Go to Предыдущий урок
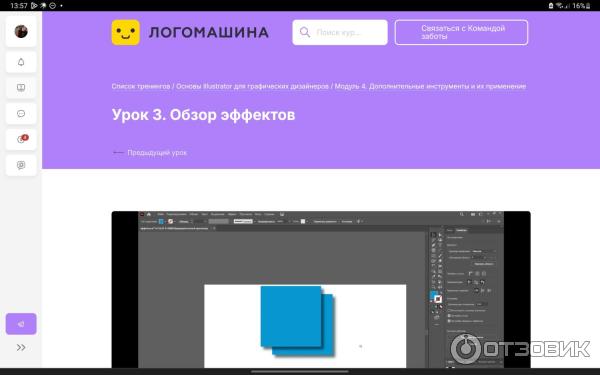The height and width of the screenshot is (375, 600). [x=150, y=153]
